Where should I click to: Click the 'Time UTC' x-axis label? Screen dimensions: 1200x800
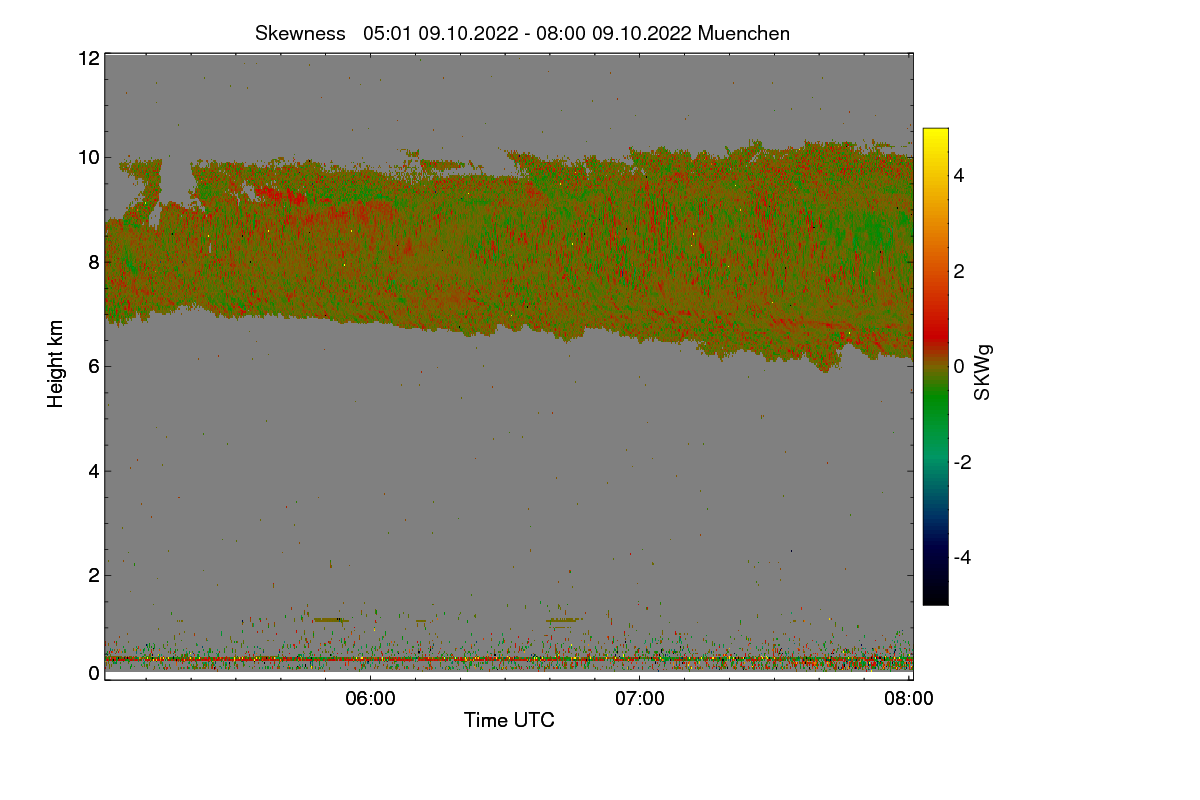tap(509, 720)
